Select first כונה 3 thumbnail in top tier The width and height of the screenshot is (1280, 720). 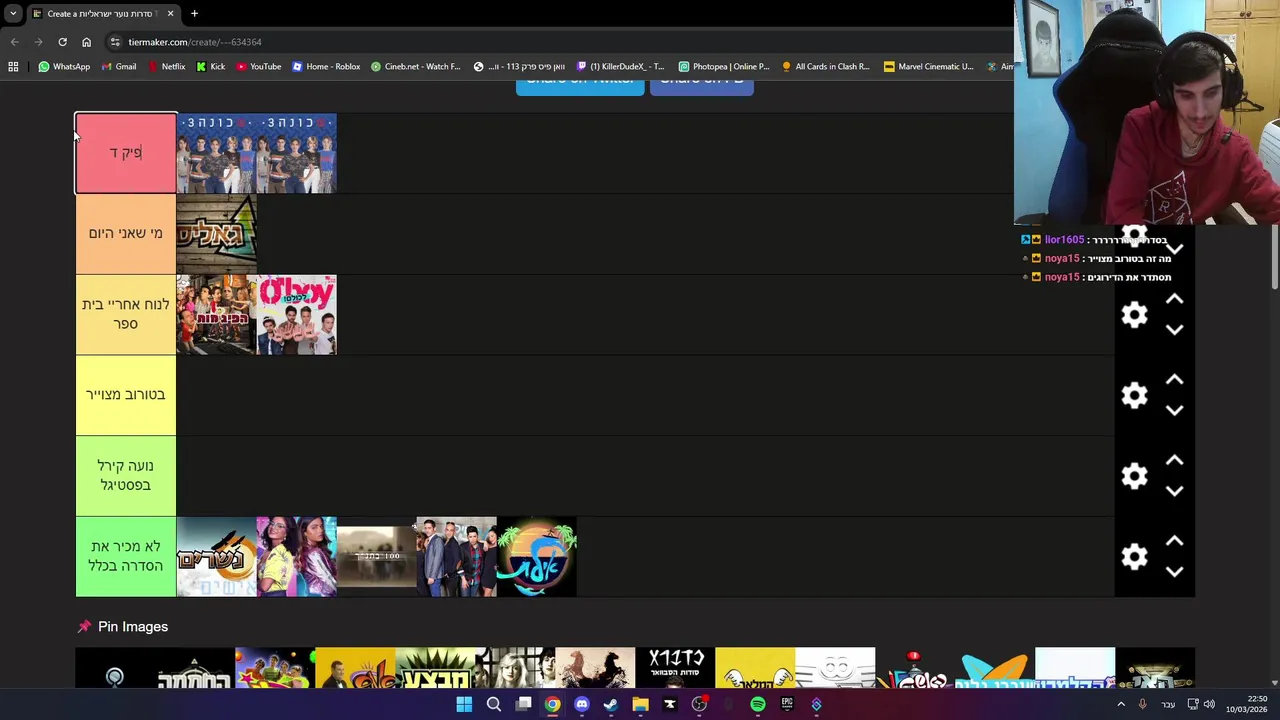pos(216,153)
